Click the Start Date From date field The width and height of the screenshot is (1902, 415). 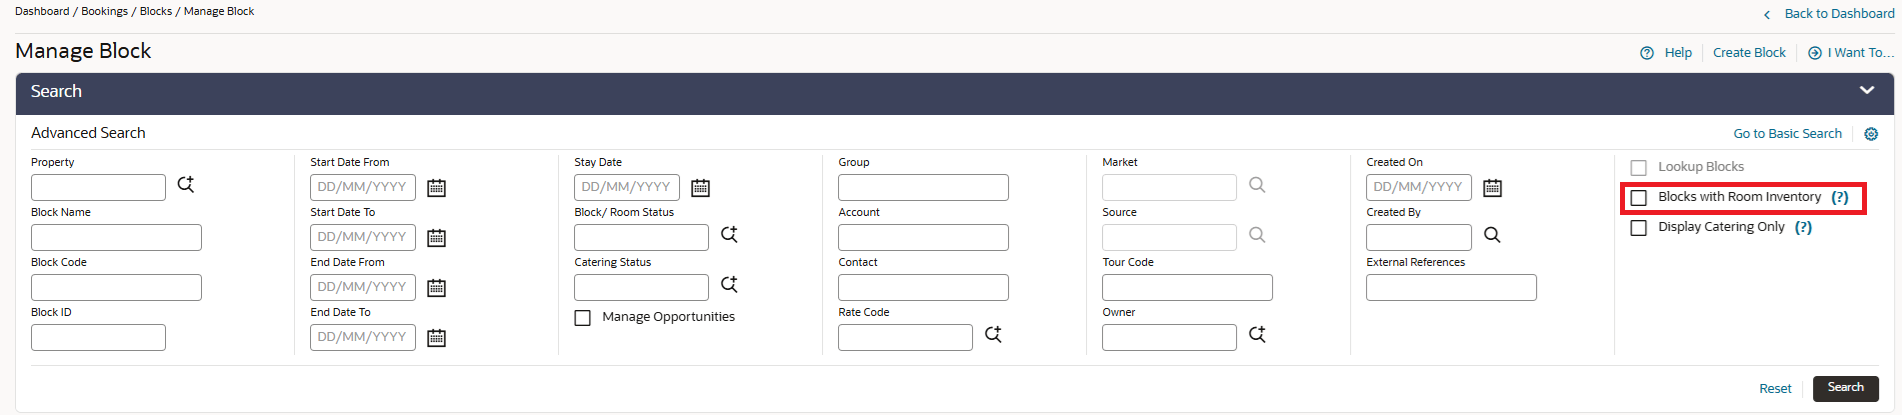(x=363, y=188)
